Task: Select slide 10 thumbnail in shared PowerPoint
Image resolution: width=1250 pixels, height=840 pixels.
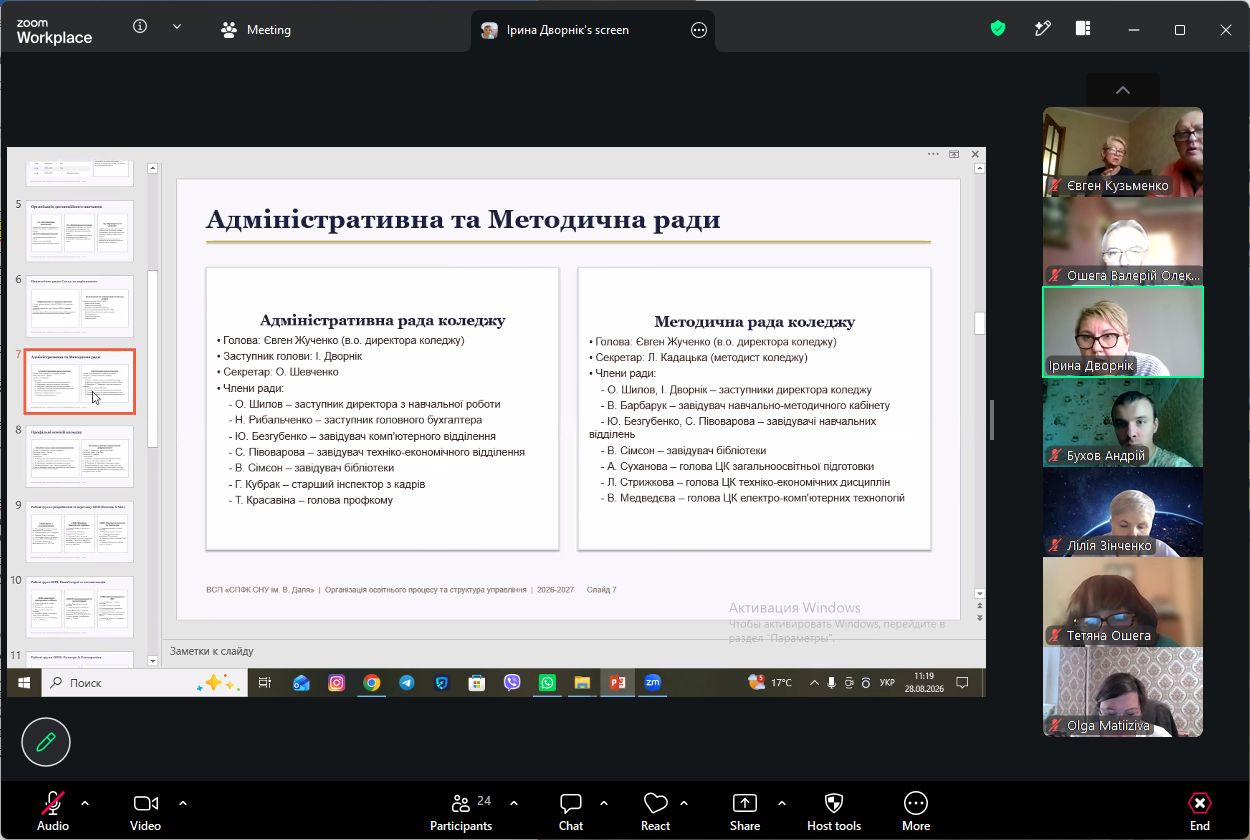Action: [x=79, y=607]
